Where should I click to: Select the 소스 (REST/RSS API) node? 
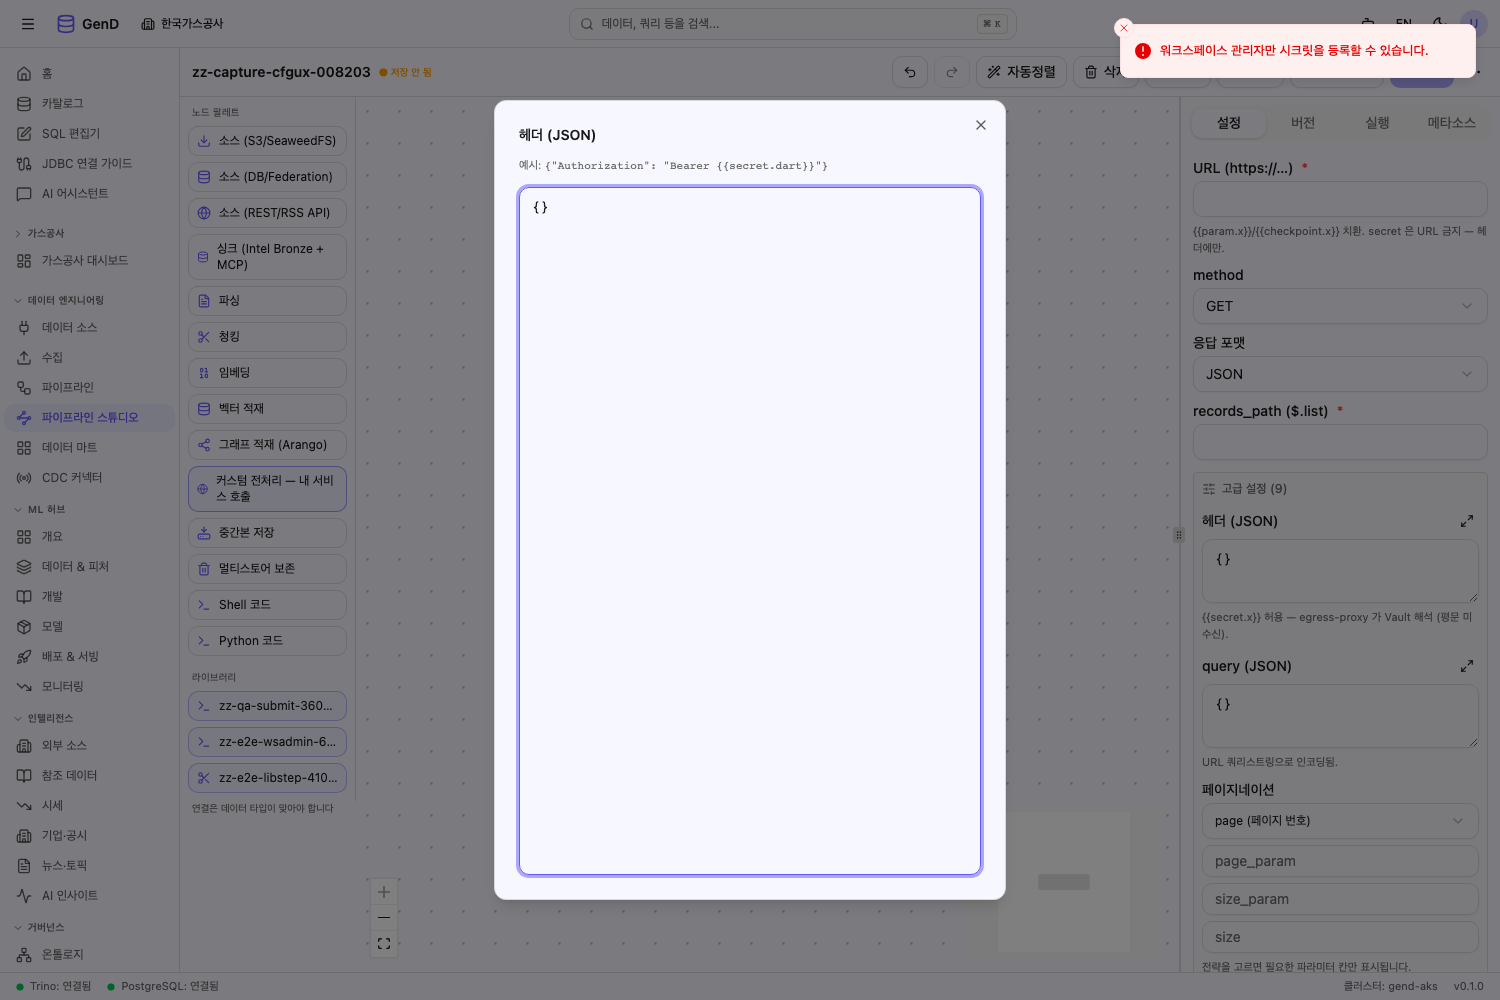click(267, 213)
